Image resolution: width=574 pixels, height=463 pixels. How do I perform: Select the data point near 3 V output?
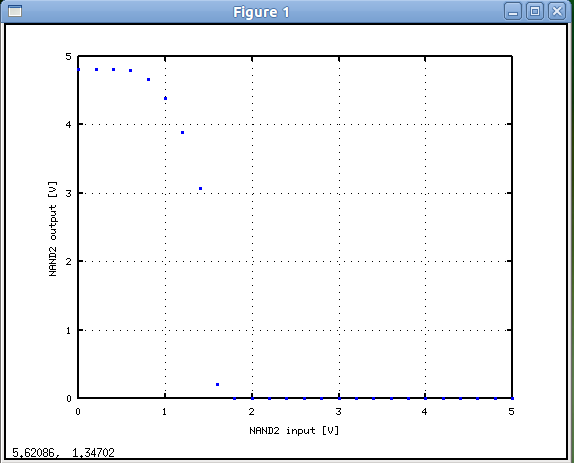click(200, 188)
